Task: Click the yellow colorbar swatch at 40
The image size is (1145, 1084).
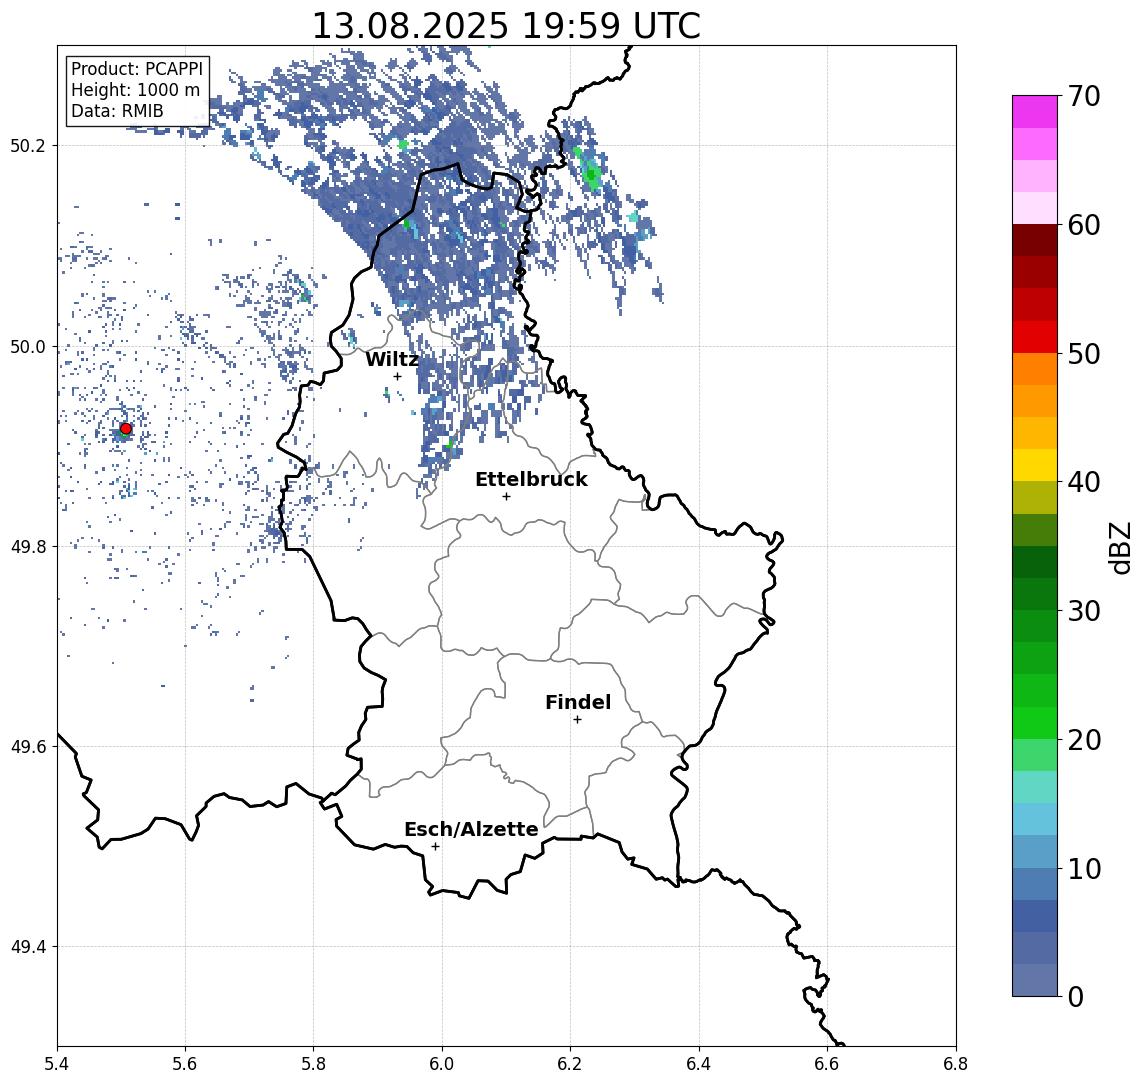Action: 1035,466
